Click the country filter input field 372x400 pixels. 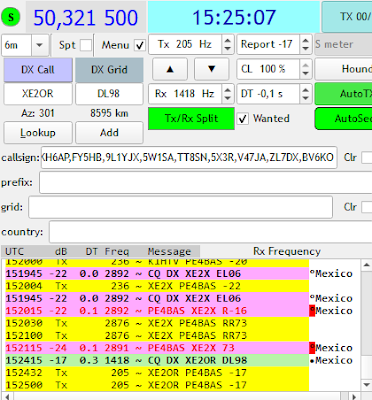point(211,232)
